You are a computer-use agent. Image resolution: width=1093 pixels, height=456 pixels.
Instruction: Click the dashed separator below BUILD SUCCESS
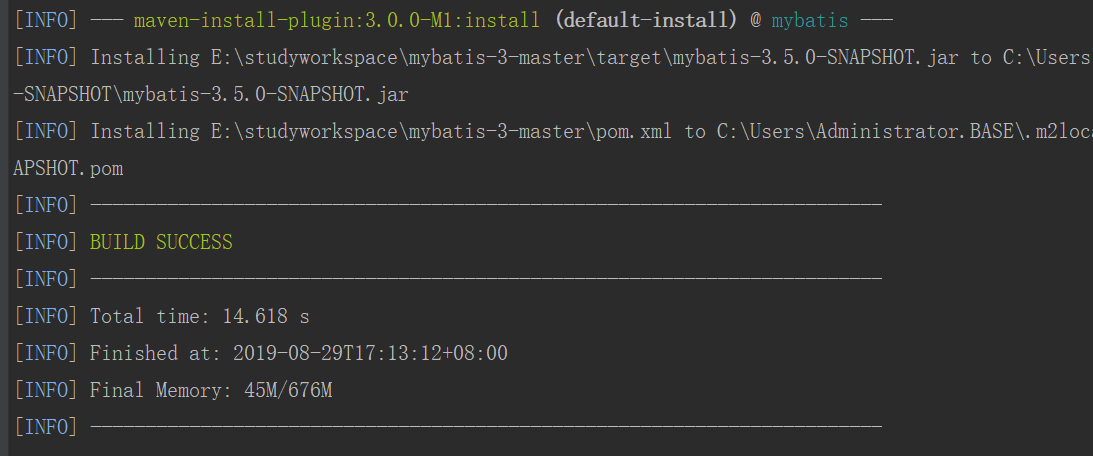[x=486, y=280]
